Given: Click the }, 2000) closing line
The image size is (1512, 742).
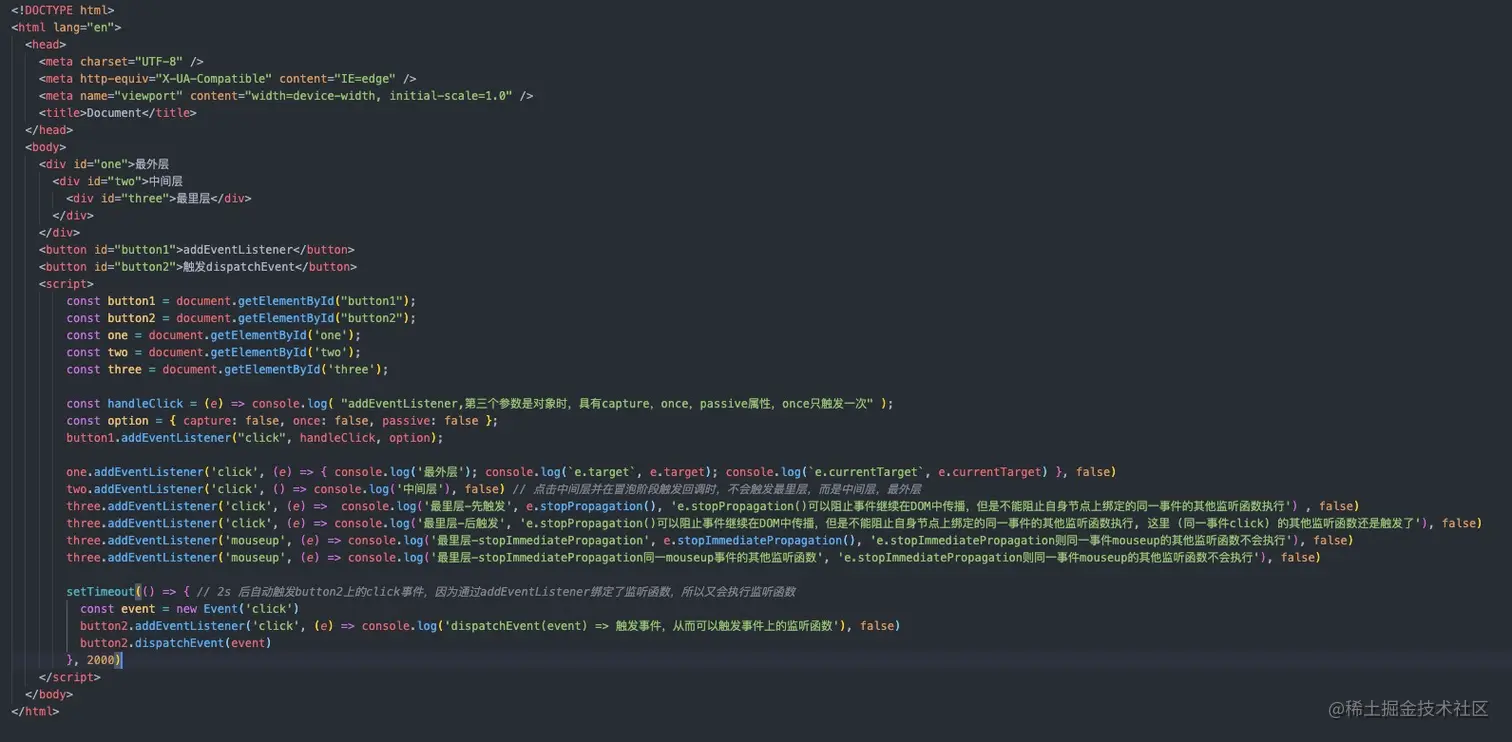Looking at the screenshot, I should click(94, 660).
